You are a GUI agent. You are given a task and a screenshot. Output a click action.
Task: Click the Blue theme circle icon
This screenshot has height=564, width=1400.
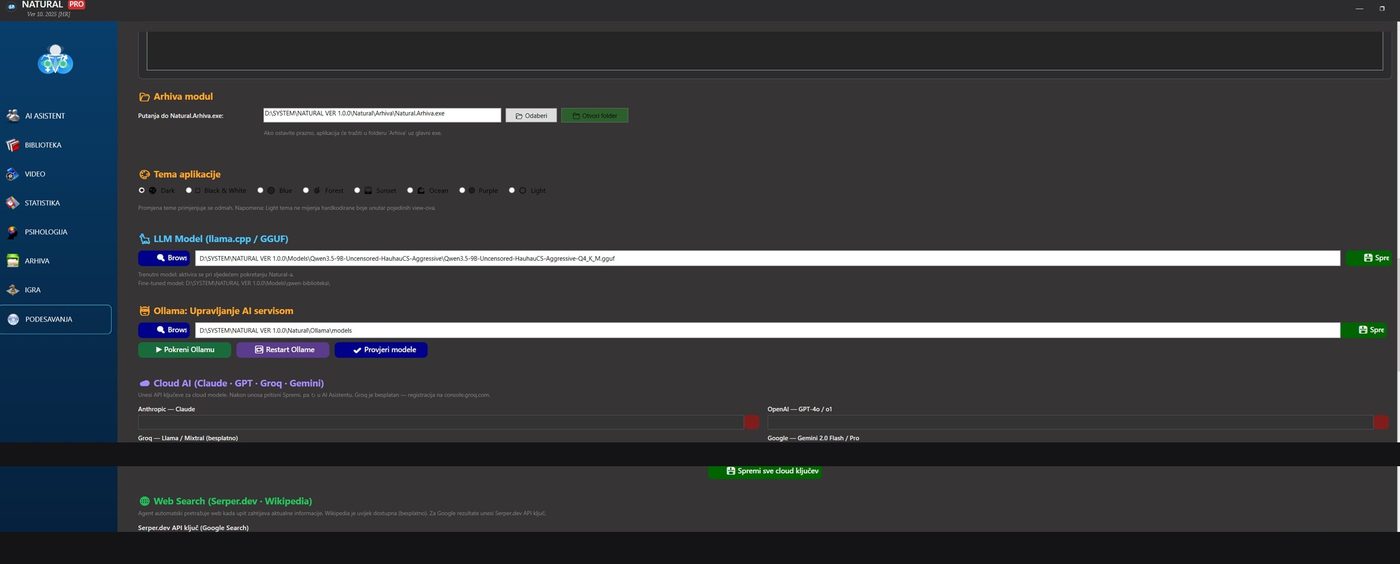click(x=272, y=190)
